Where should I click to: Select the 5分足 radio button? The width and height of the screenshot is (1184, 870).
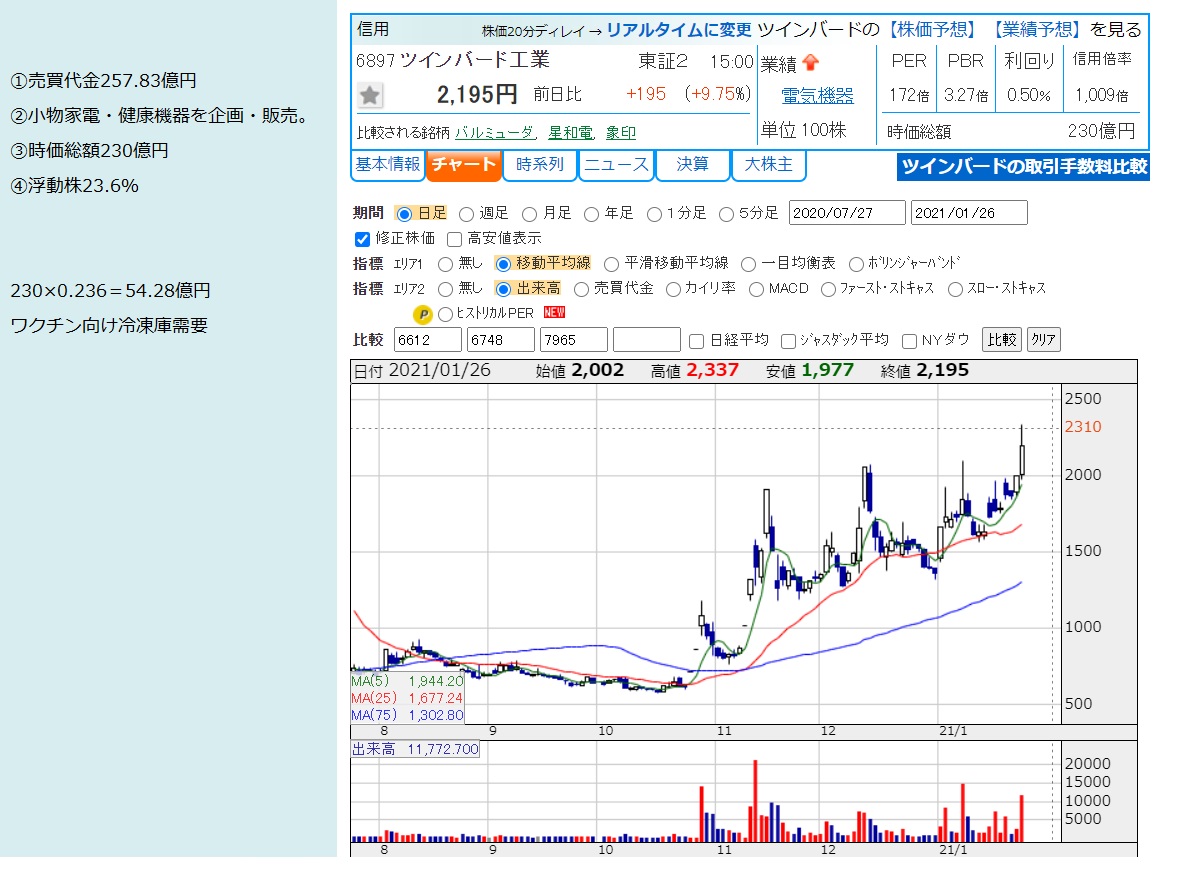[x=726, y=214]
